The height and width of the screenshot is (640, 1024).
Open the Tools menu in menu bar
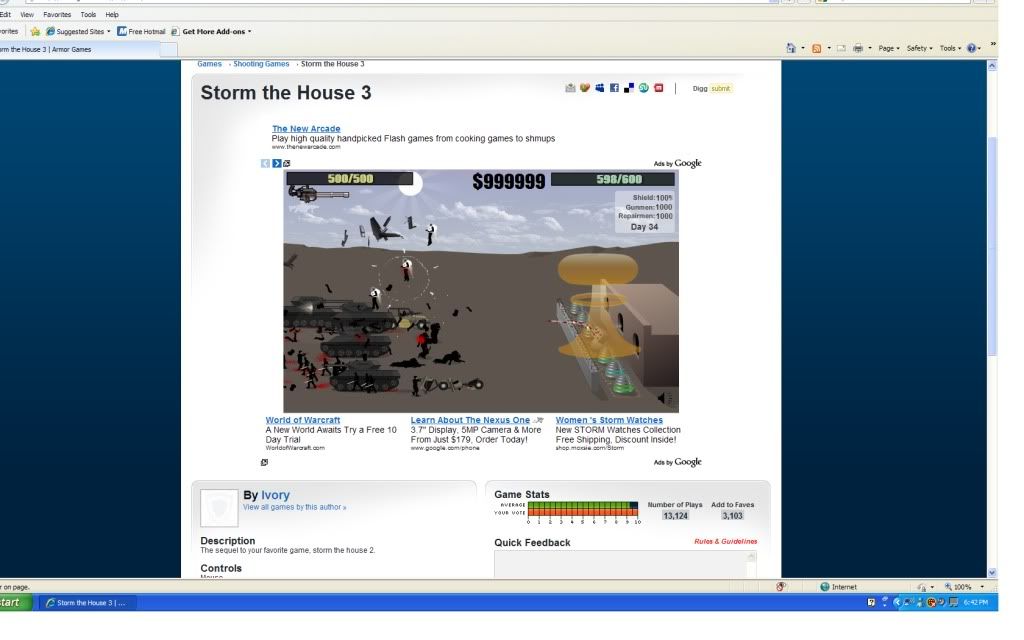[88, 15]
